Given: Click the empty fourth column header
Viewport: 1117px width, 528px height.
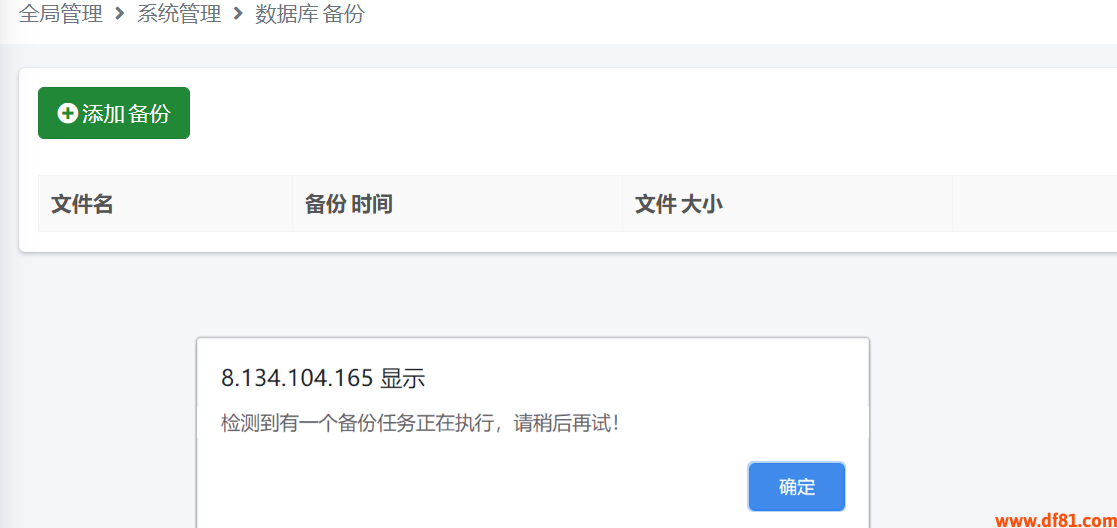Looking at the screenshot, I should pyautogui.click(x=1034, y=204).
